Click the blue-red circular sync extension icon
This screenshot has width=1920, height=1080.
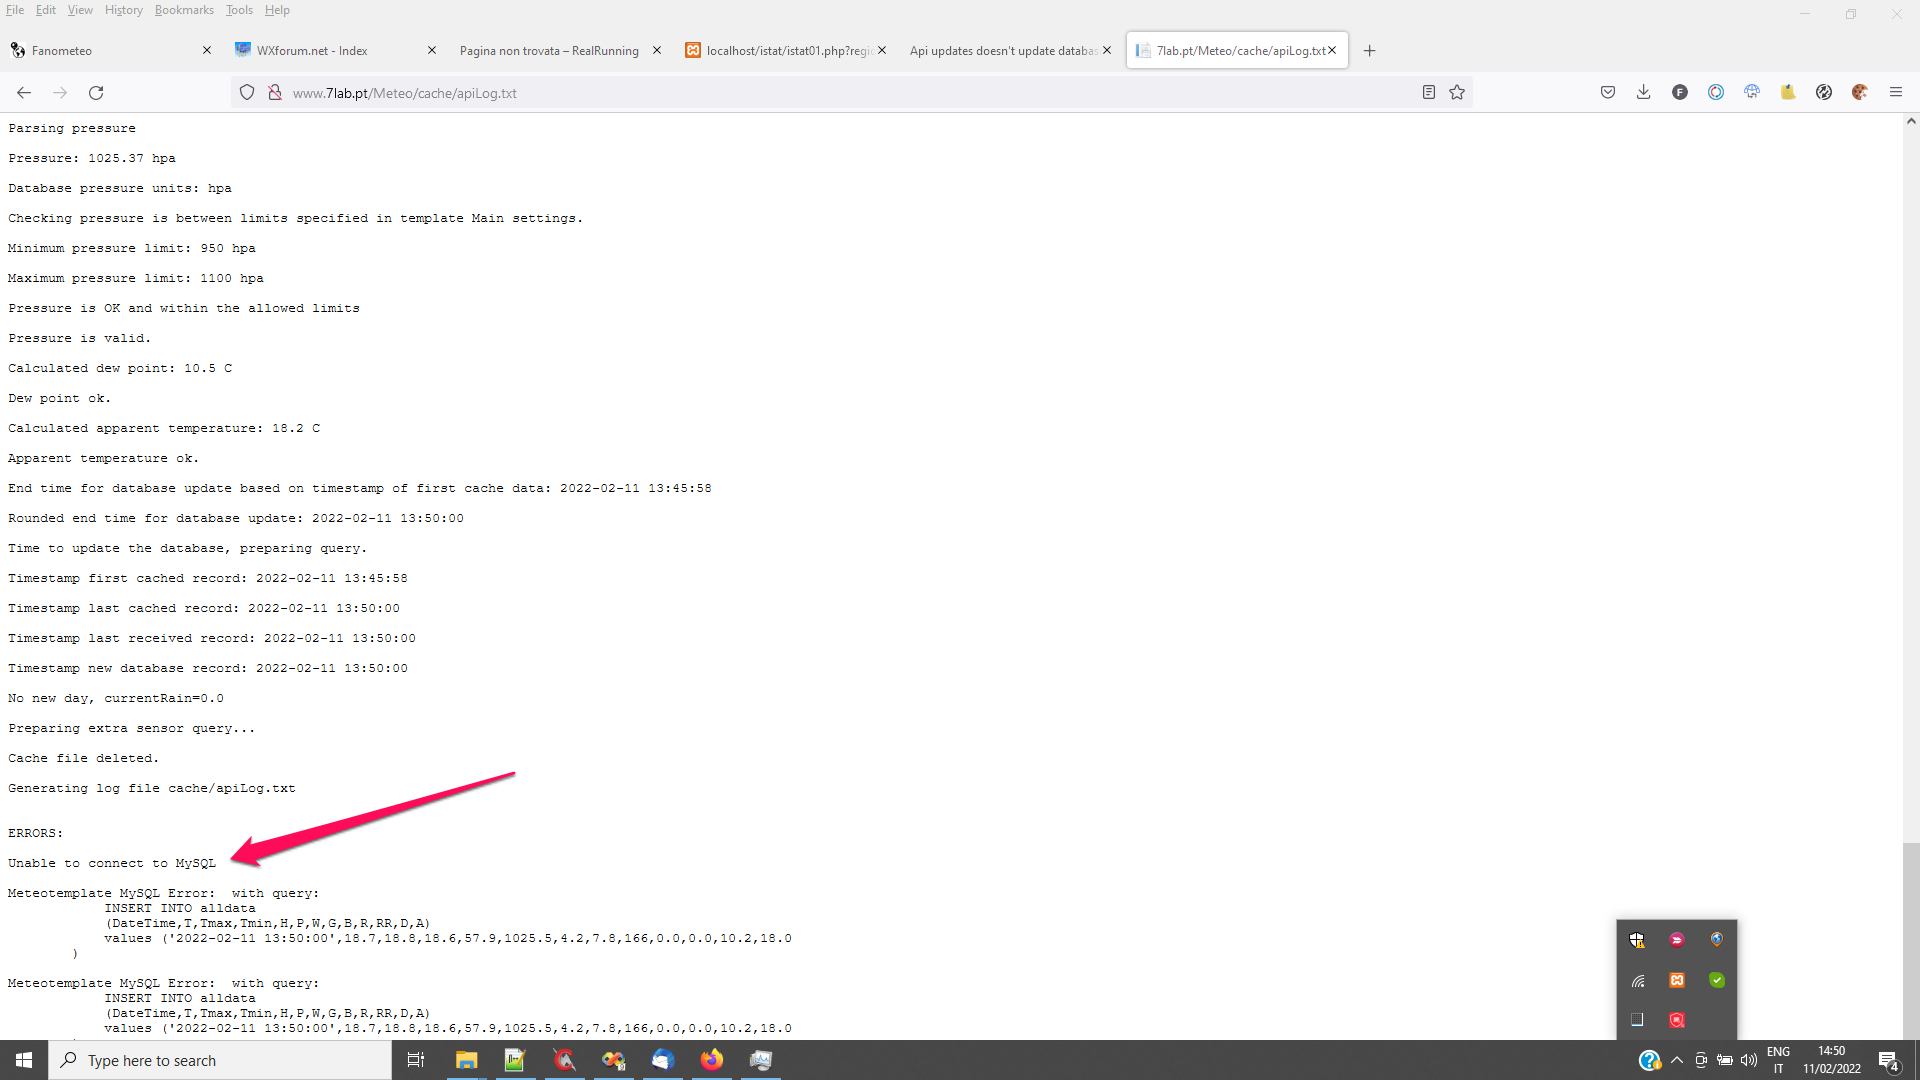(1716, 93)
